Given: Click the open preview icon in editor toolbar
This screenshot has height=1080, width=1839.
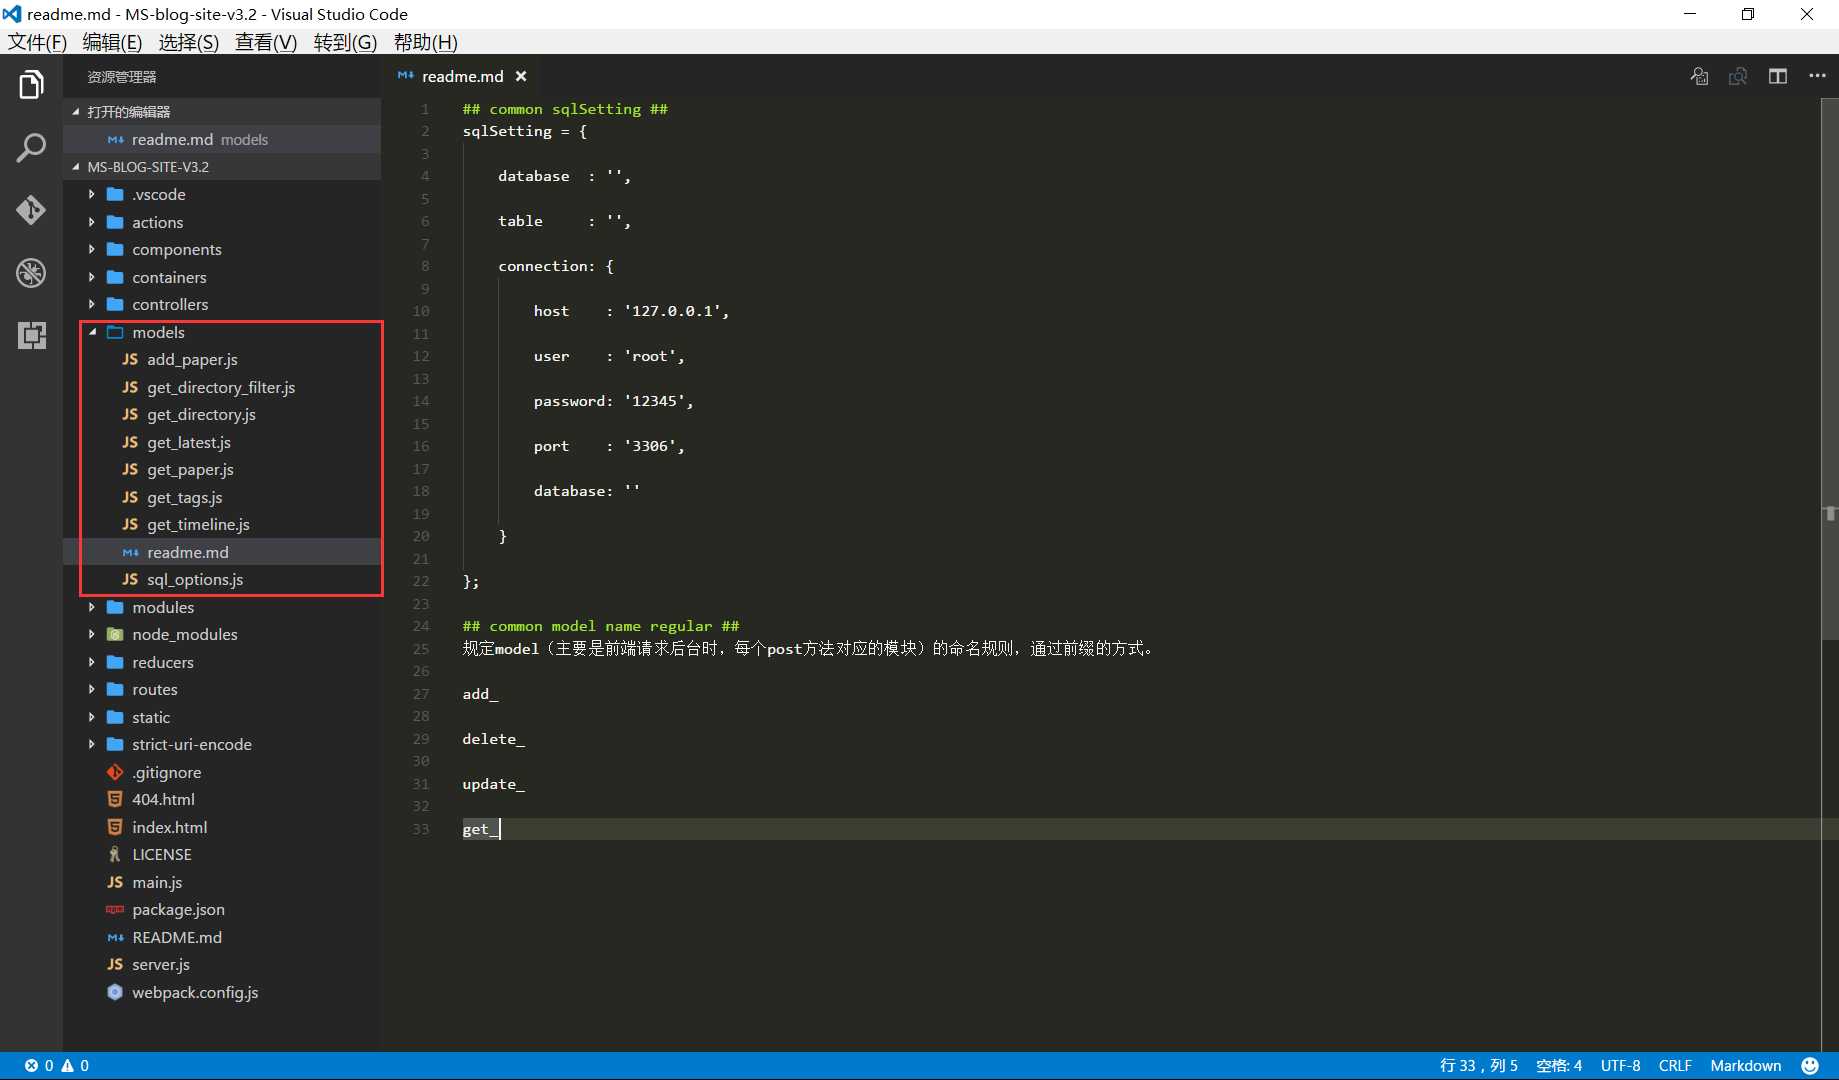Looking at the screenshot, I should pyautogui.click(x=1699, y=76).
